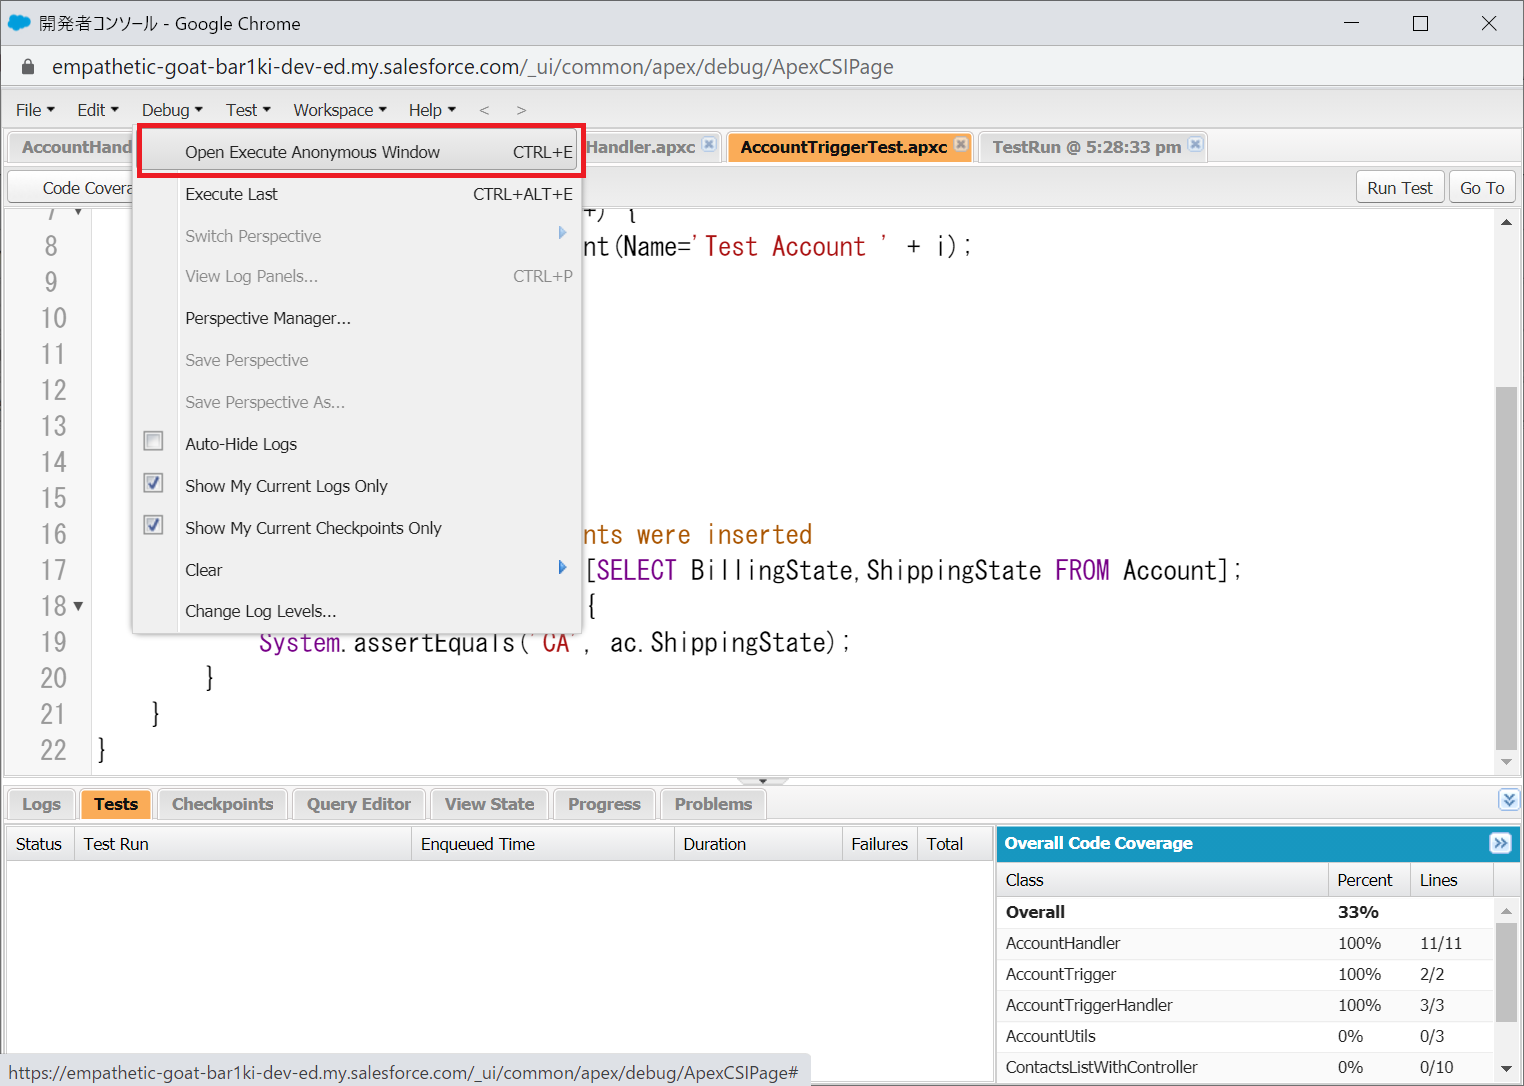Switch to the Problems tab
Image resolution: width=1524 pixels, height=1086 pixels.
pyautogui.click(x=713, y=804)
